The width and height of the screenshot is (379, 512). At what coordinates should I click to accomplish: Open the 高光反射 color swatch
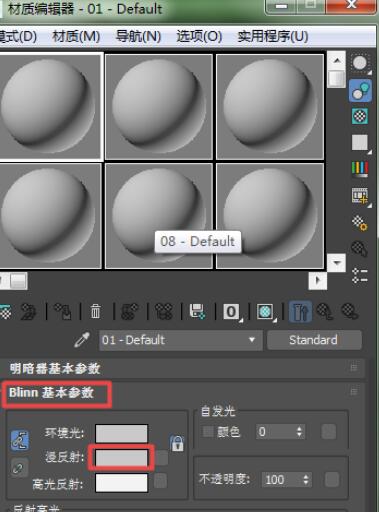pyautogui.click(x=121, y=483)
